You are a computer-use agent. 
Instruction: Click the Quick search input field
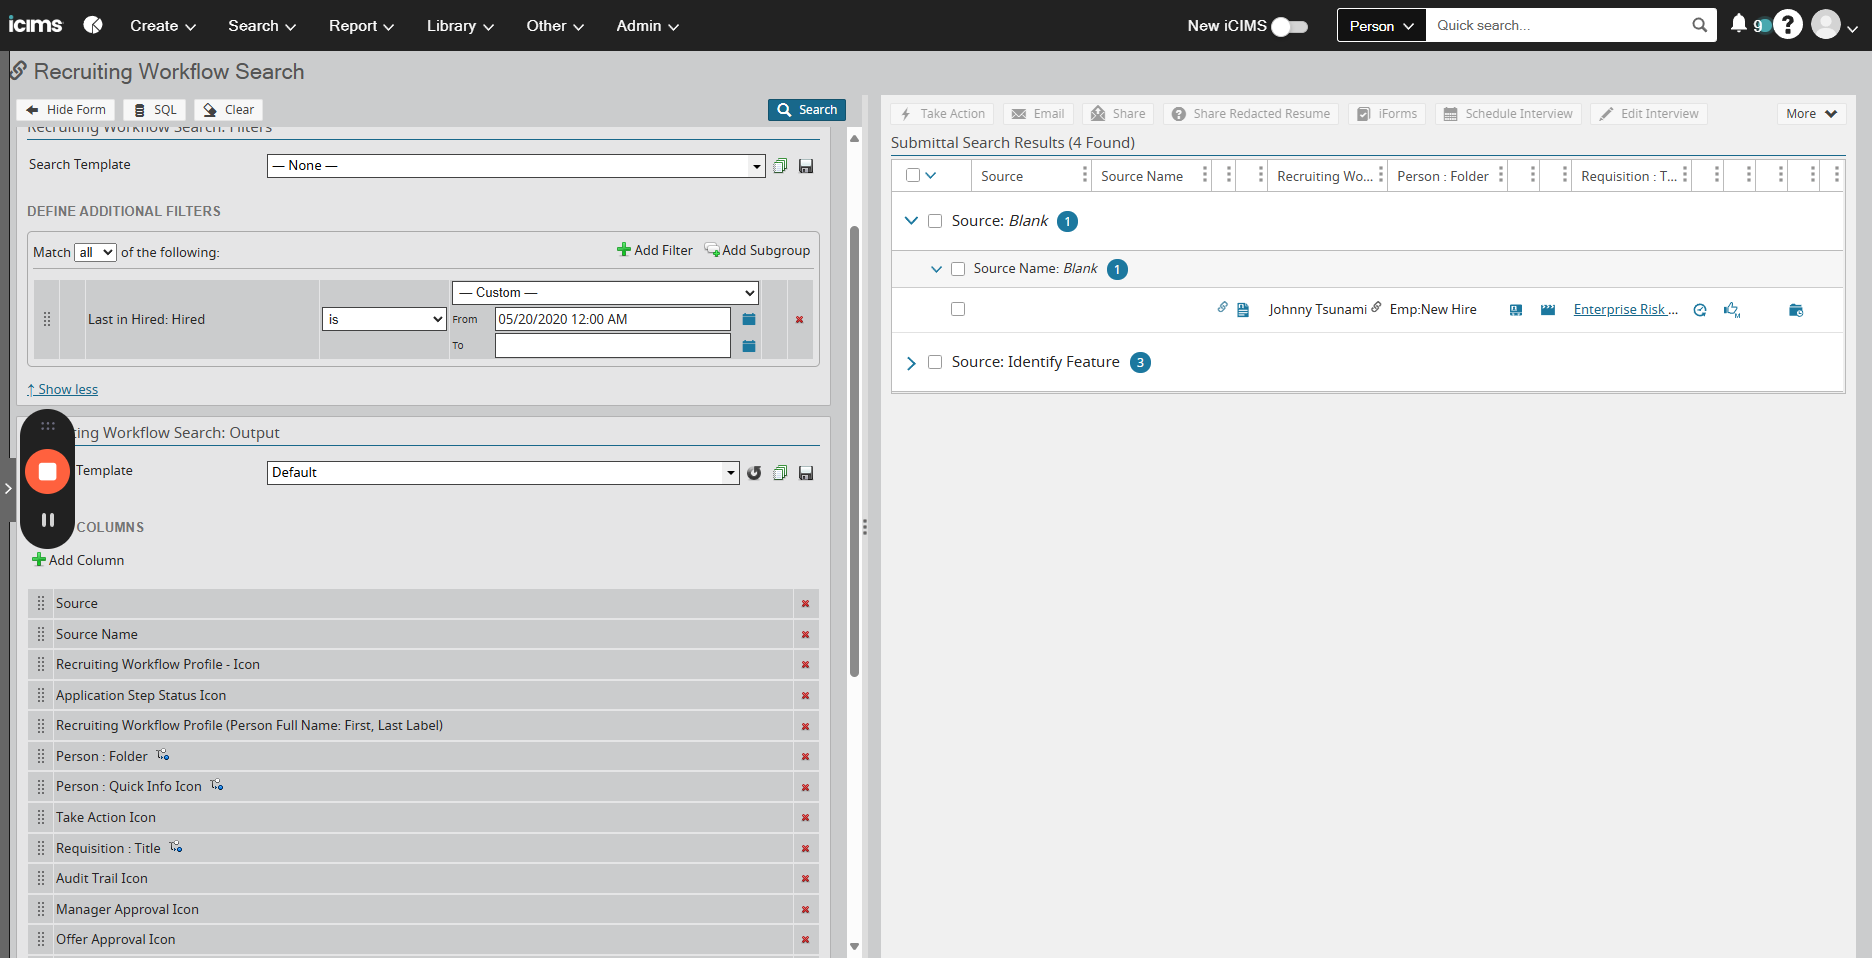point(1560,26)
